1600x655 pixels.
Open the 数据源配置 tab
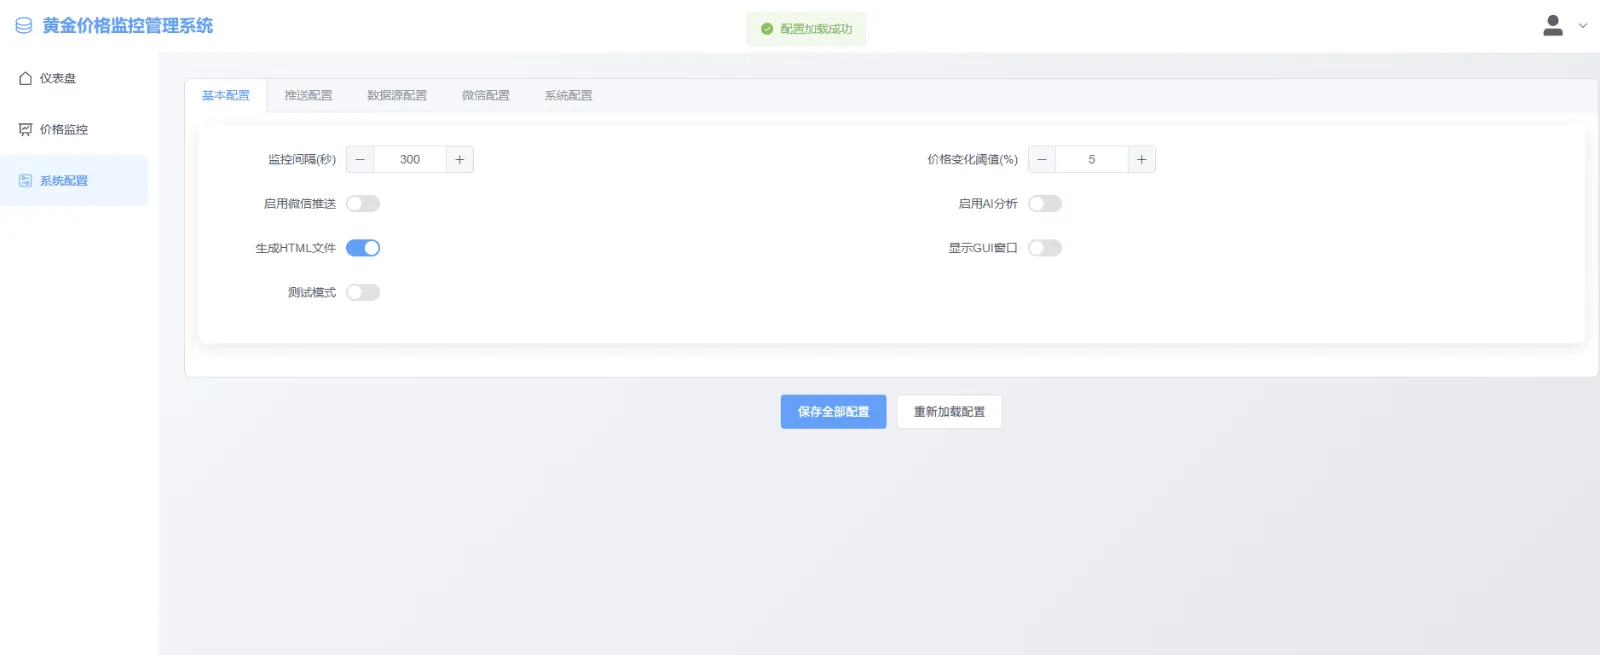click(397, 96)
